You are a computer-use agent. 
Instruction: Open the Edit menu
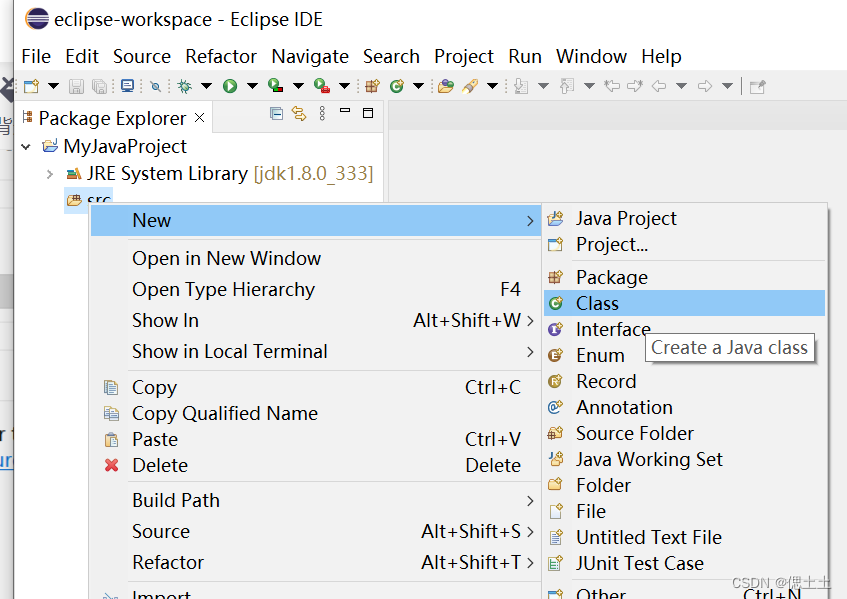point(82,56)
